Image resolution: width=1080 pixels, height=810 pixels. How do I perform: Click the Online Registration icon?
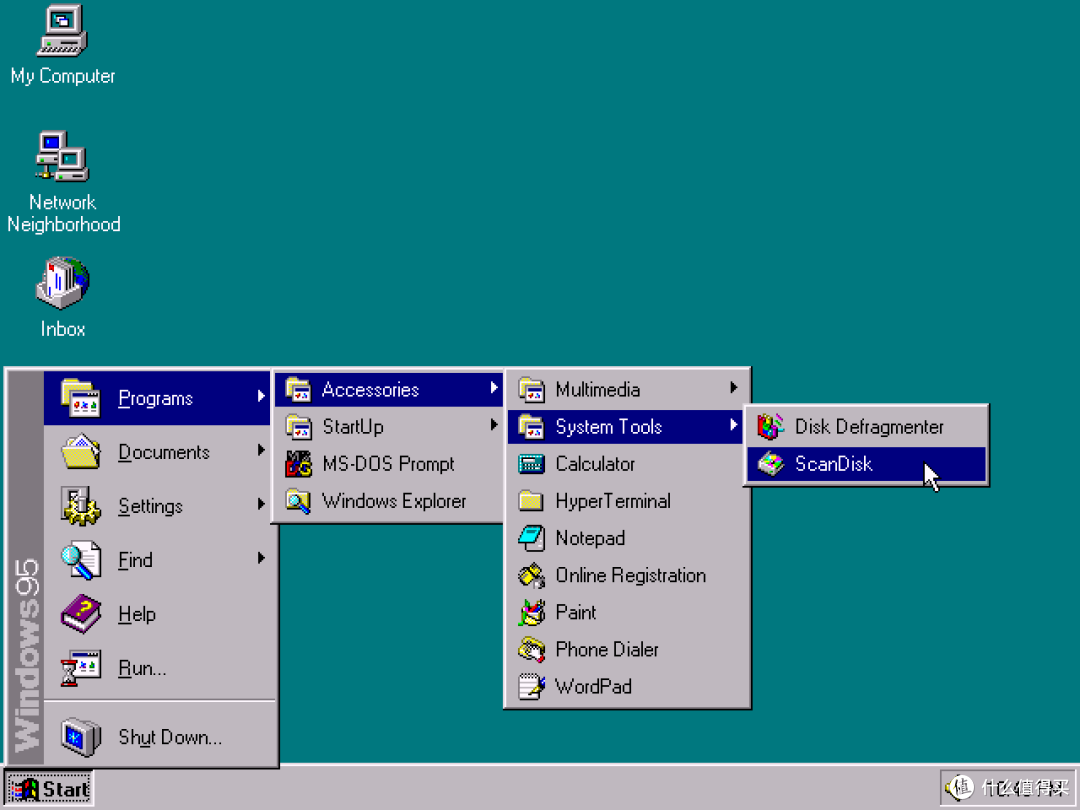531,575
